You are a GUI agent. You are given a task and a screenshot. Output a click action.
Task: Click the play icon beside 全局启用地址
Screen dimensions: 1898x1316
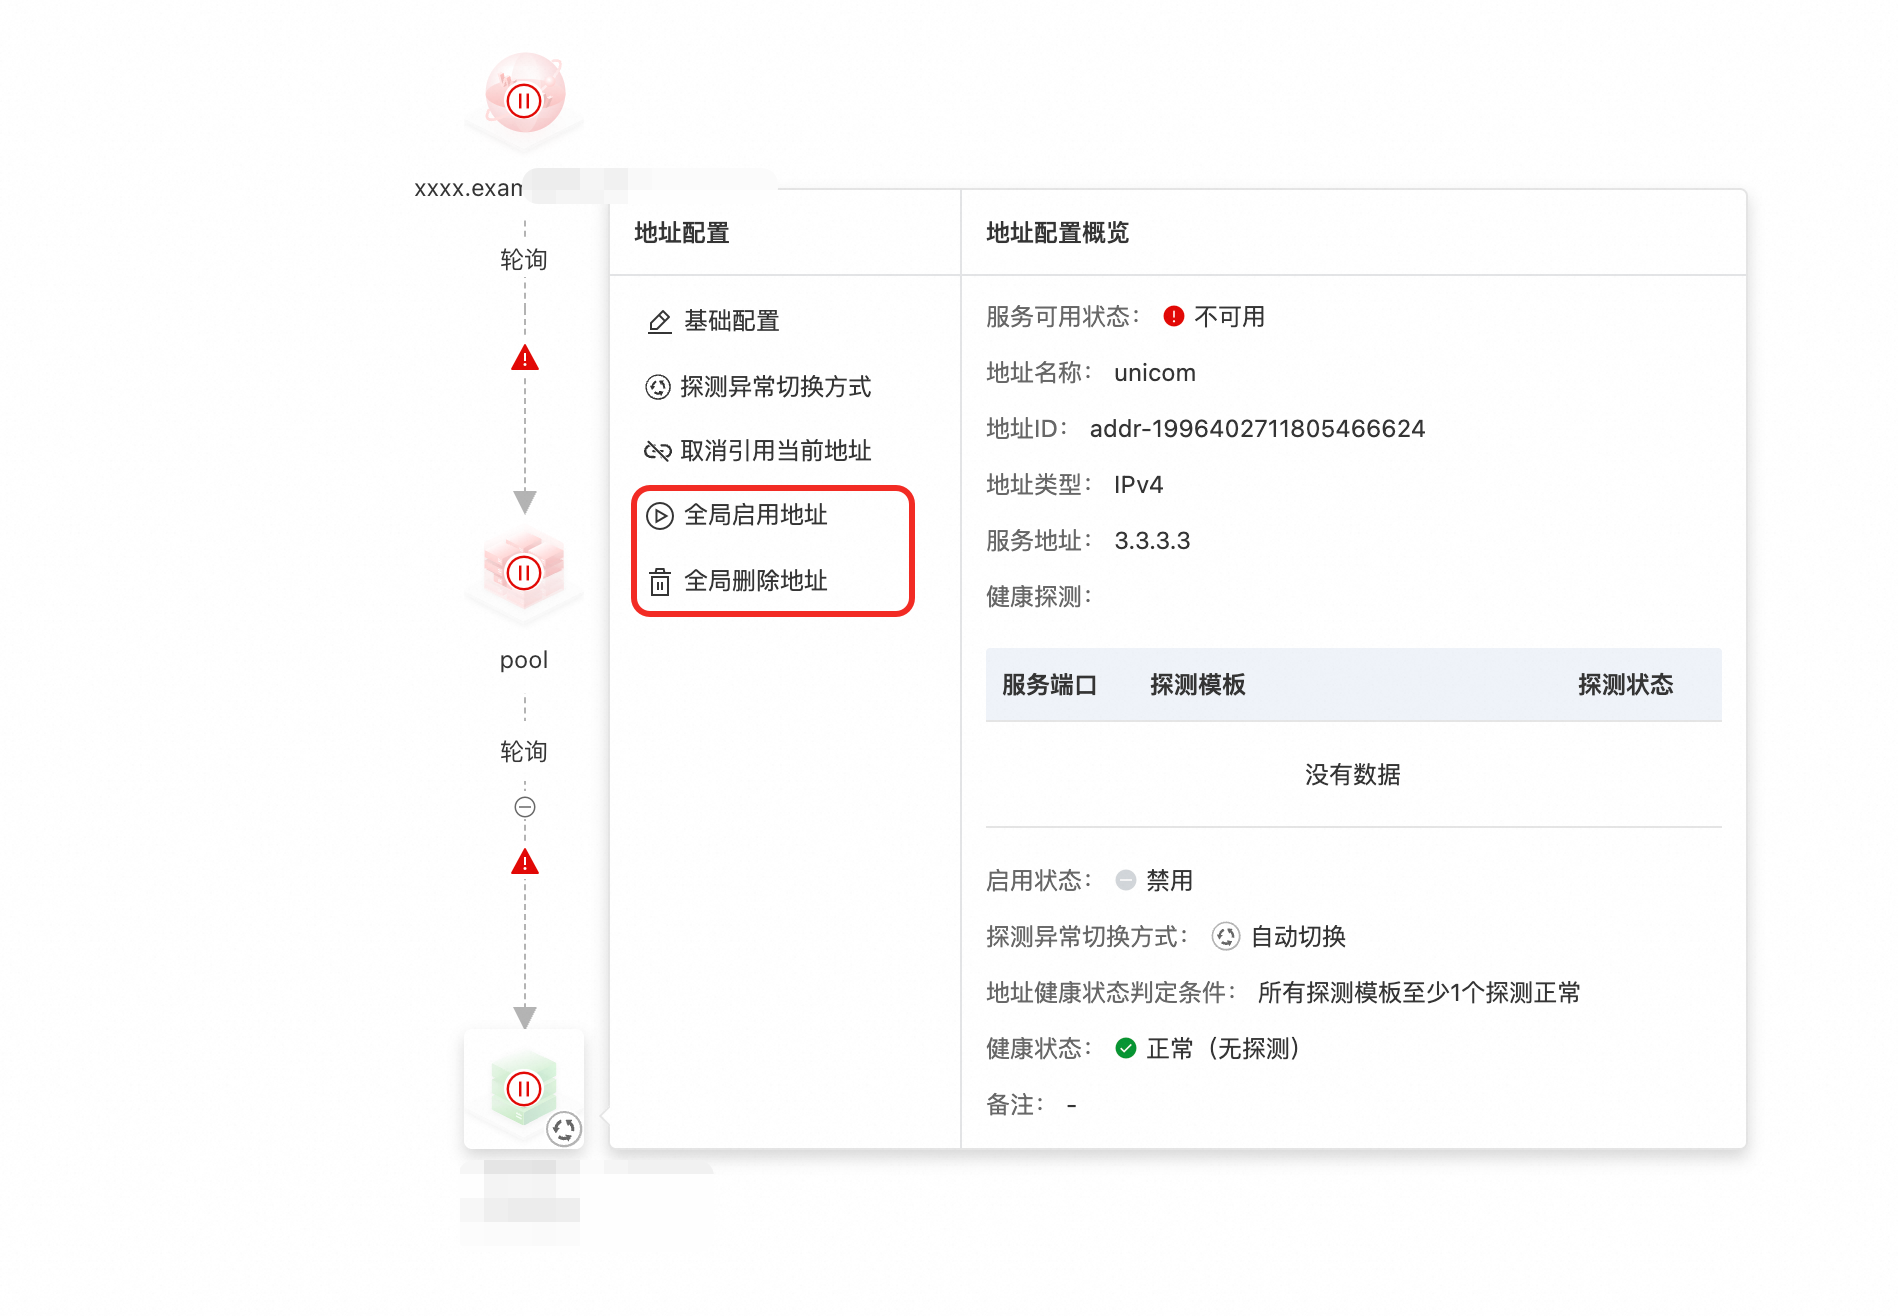[x=660, y=516]
